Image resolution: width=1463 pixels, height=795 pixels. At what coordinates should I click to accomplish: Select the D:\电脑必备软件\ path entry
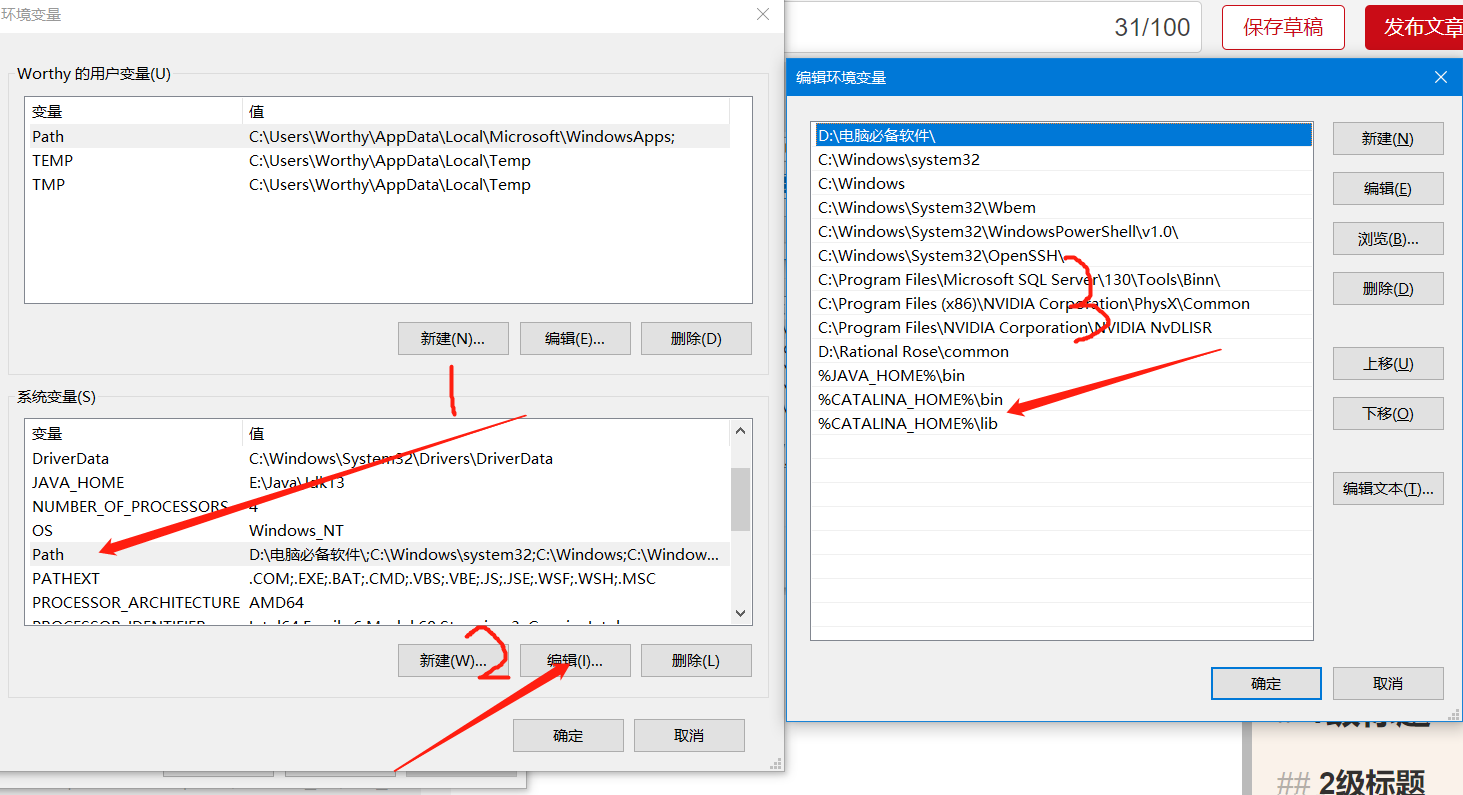[1062, 135]
